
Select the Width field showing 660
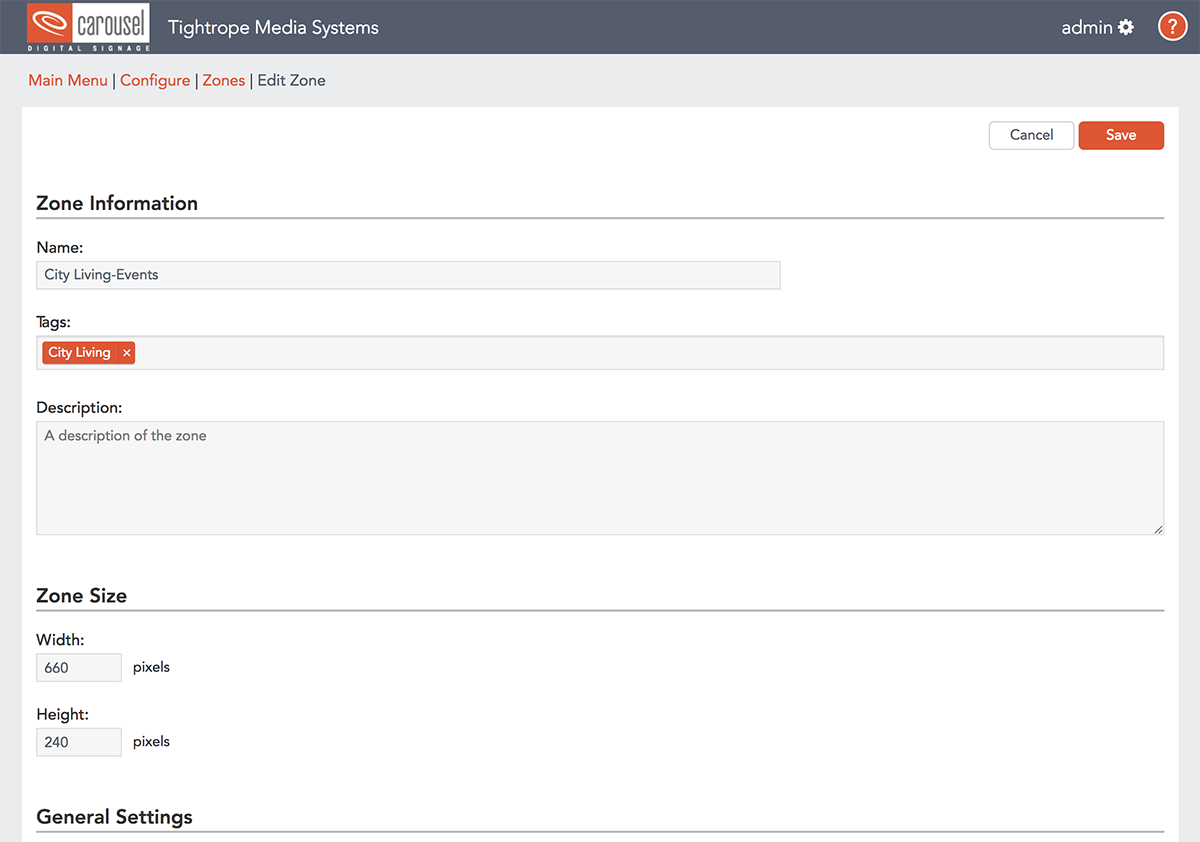coord(78,667)
